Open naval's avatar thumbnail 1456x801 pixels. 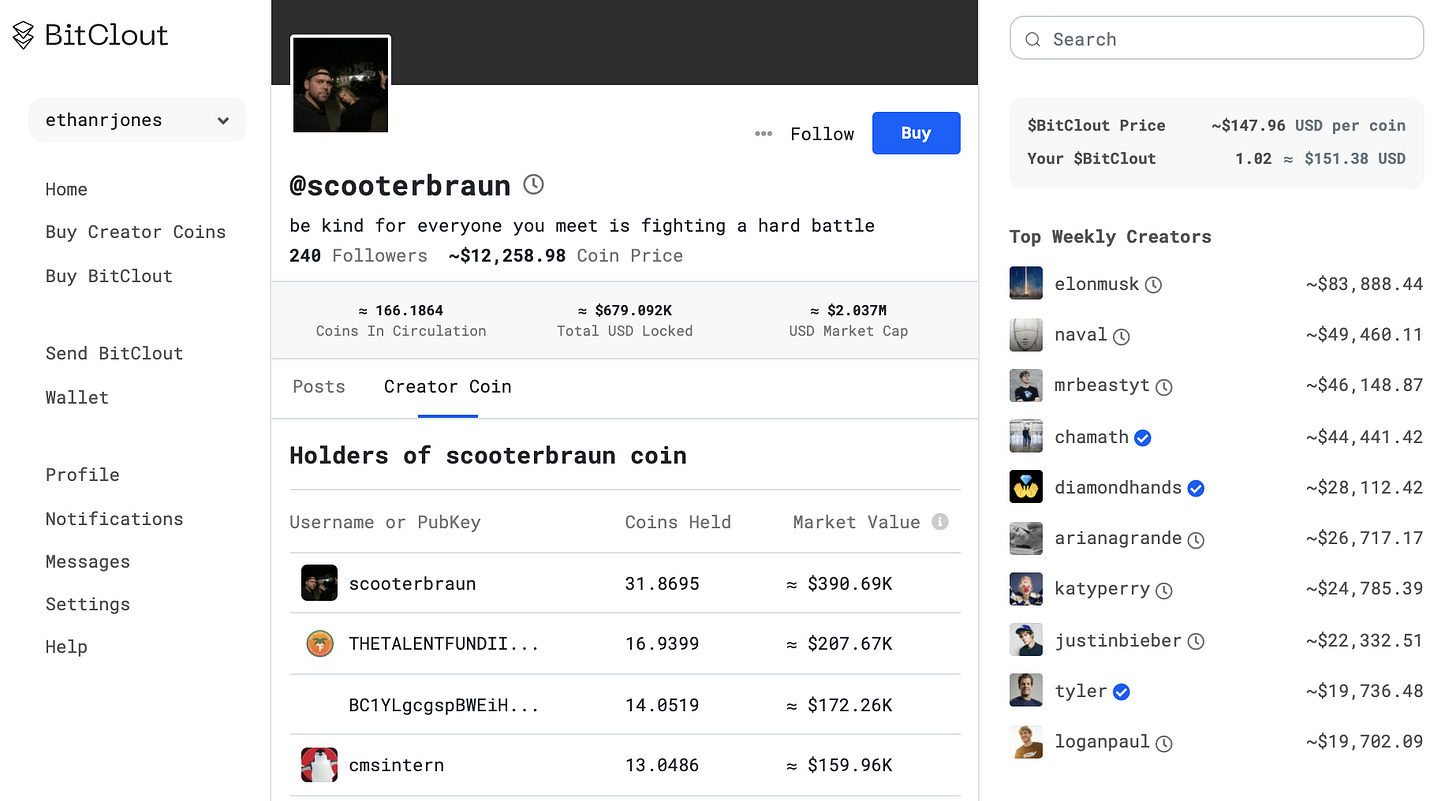coord(1026,335)
